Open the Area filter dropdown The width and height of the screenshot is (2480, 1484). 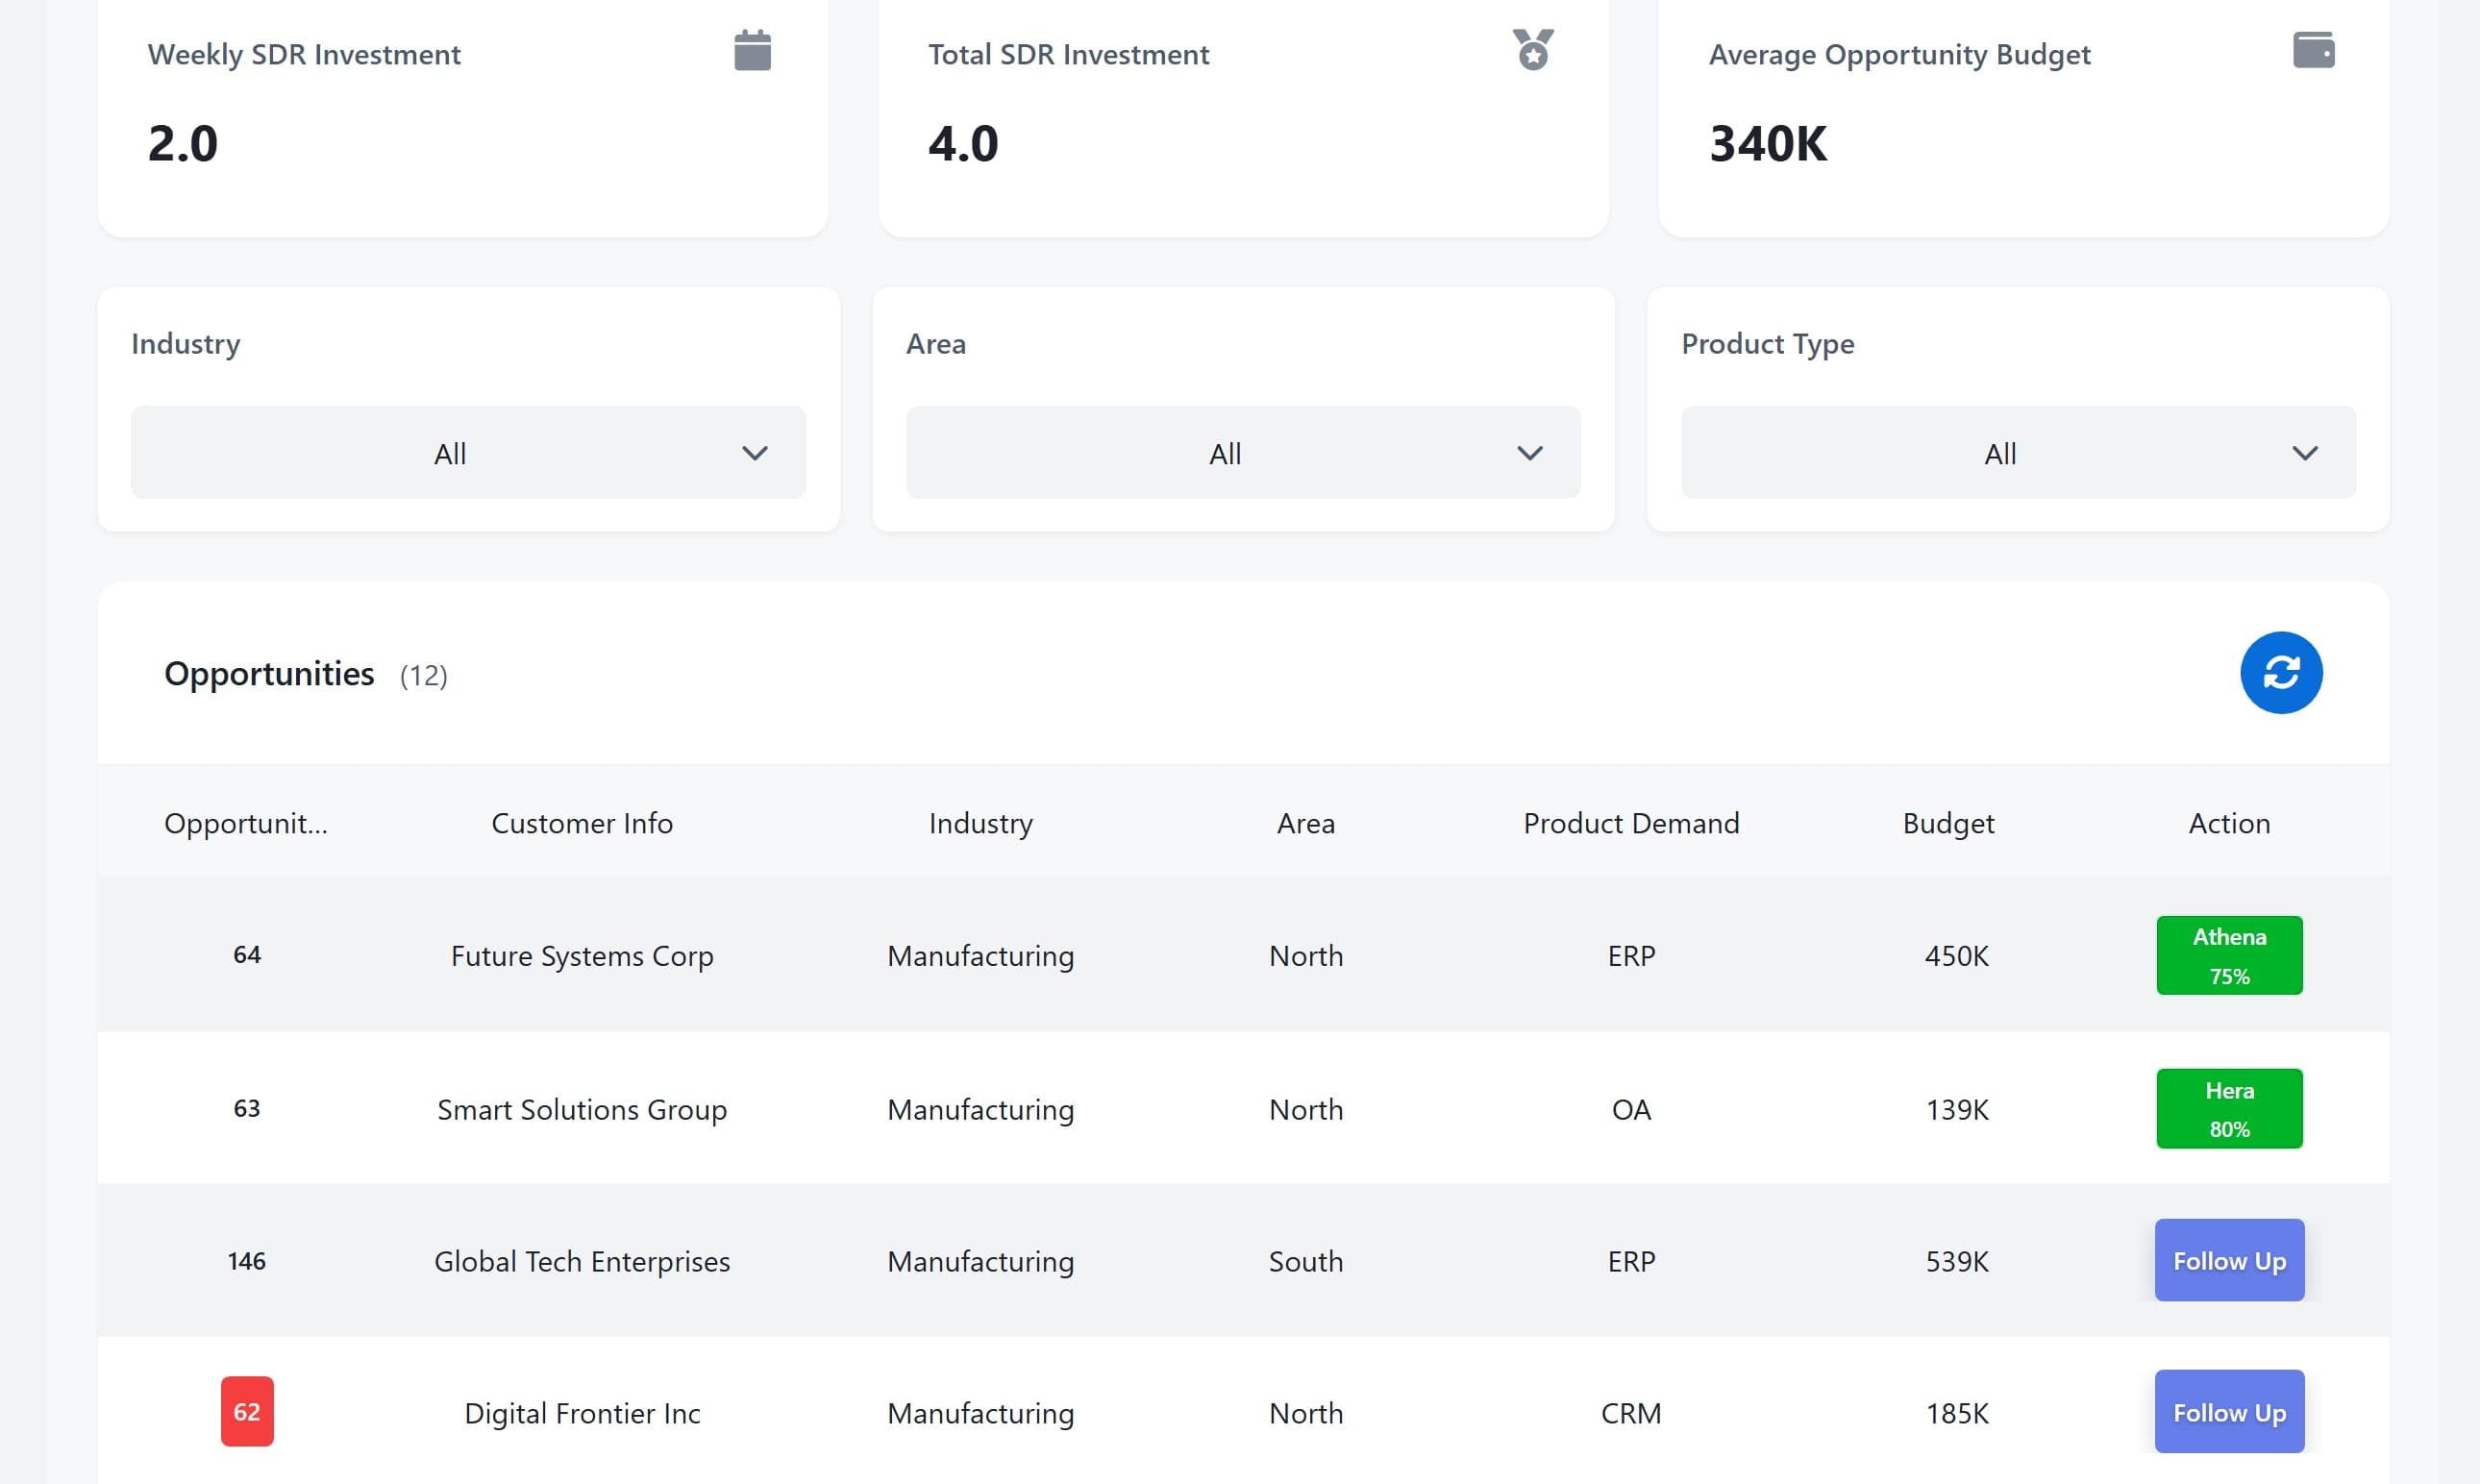click(1243, 453)
